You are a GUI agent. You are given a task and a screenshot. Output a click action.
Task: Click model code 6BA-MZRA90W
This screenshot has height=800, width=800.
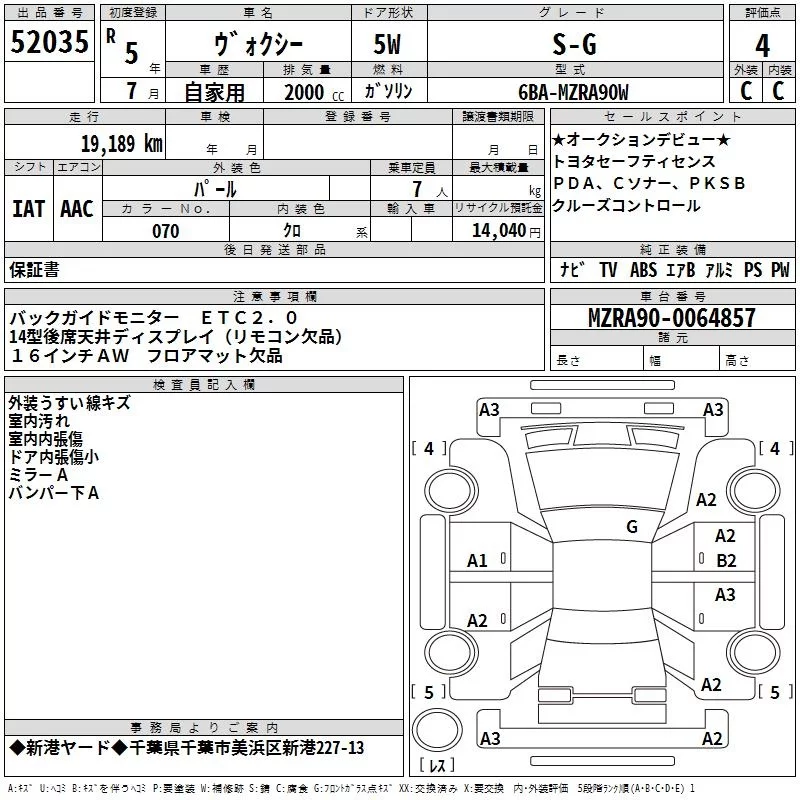(x=573, y=92)
